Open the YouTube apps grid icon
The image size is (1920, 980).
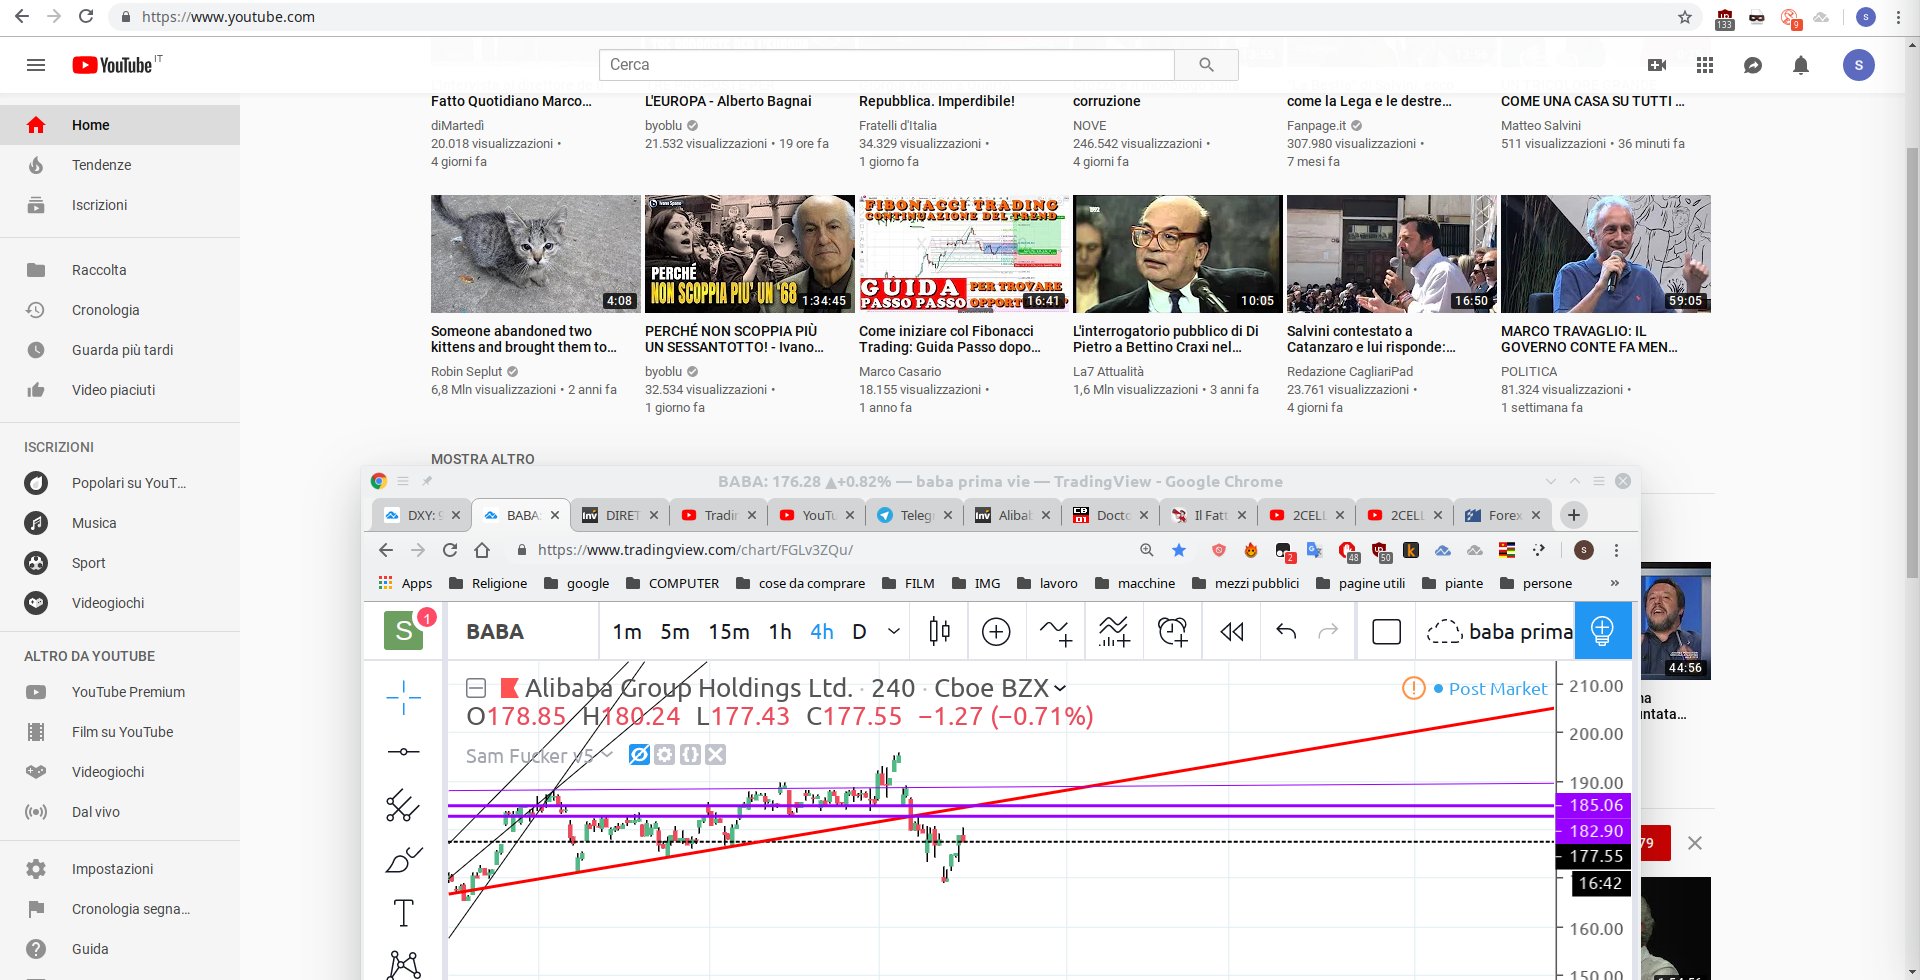pos(1705,65)
